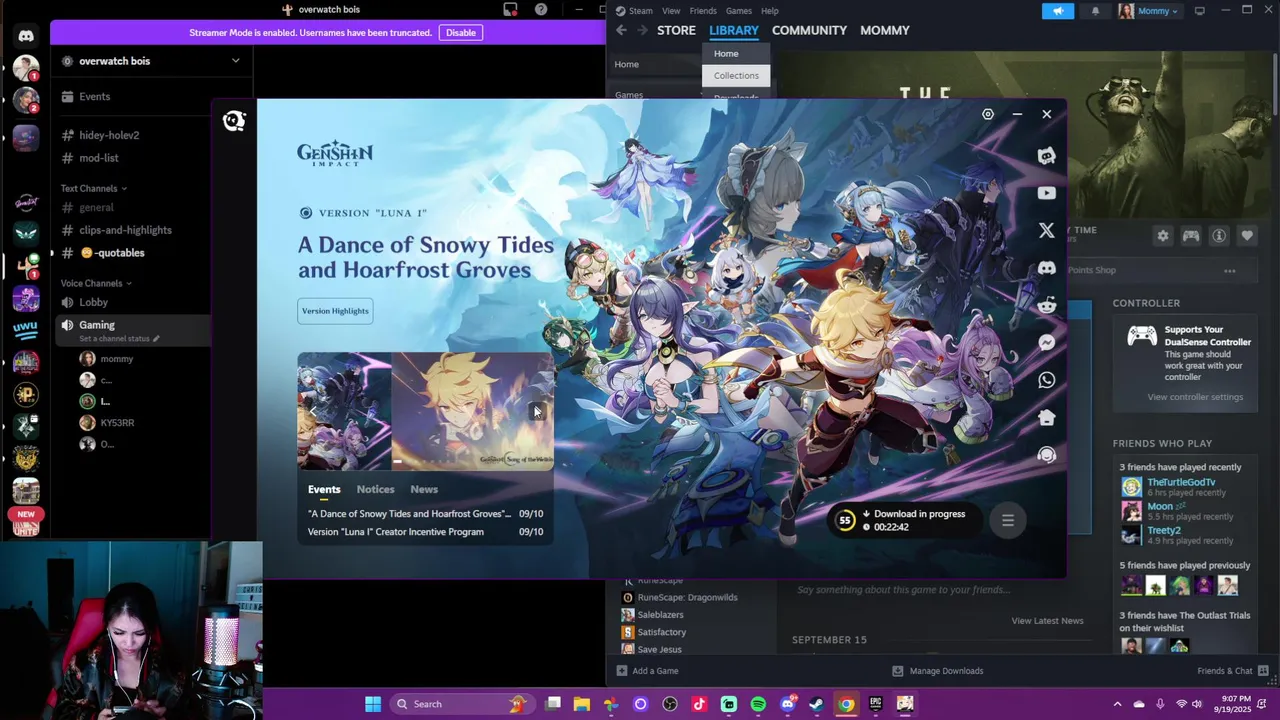Open Steam STORE tab
This screenshot has width=1280, height=720.
pos(676,30)
